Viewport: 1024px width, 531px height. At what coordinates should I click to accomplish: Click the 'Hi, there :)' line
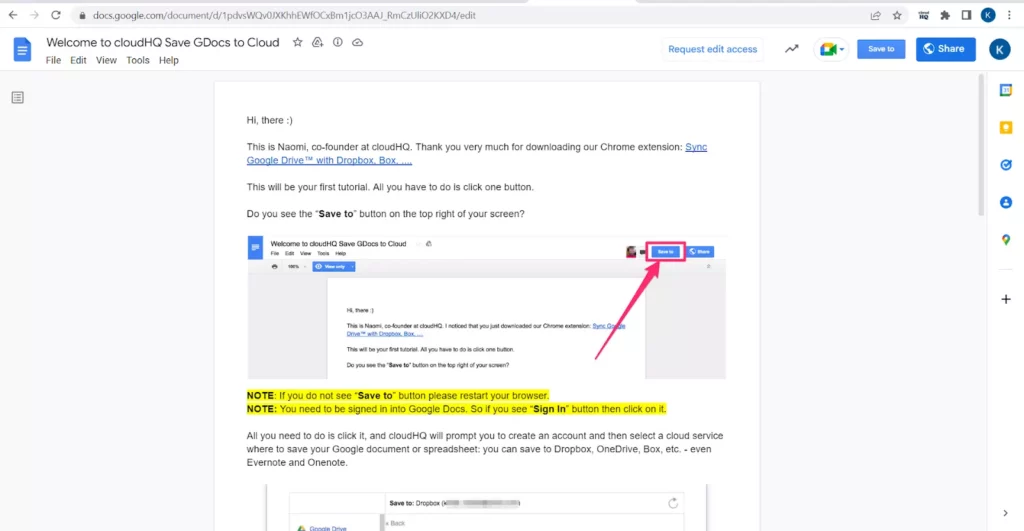coord(270,120)
